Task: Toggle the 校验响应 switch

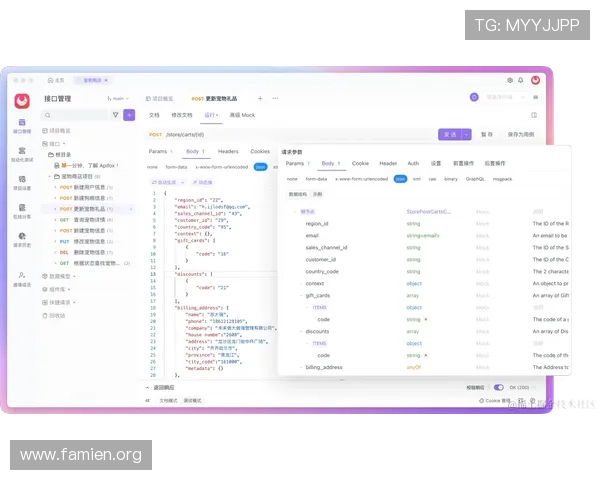Action: pyautogui.click(x=499, y=387)
